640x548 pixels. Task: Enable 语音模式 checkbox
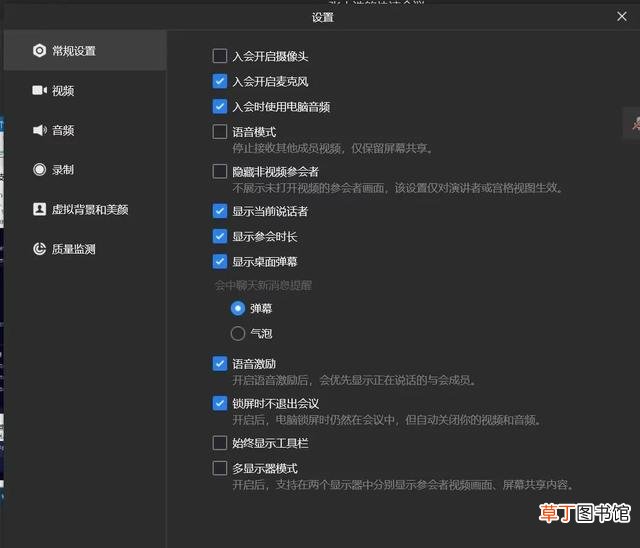pos(220,132)
